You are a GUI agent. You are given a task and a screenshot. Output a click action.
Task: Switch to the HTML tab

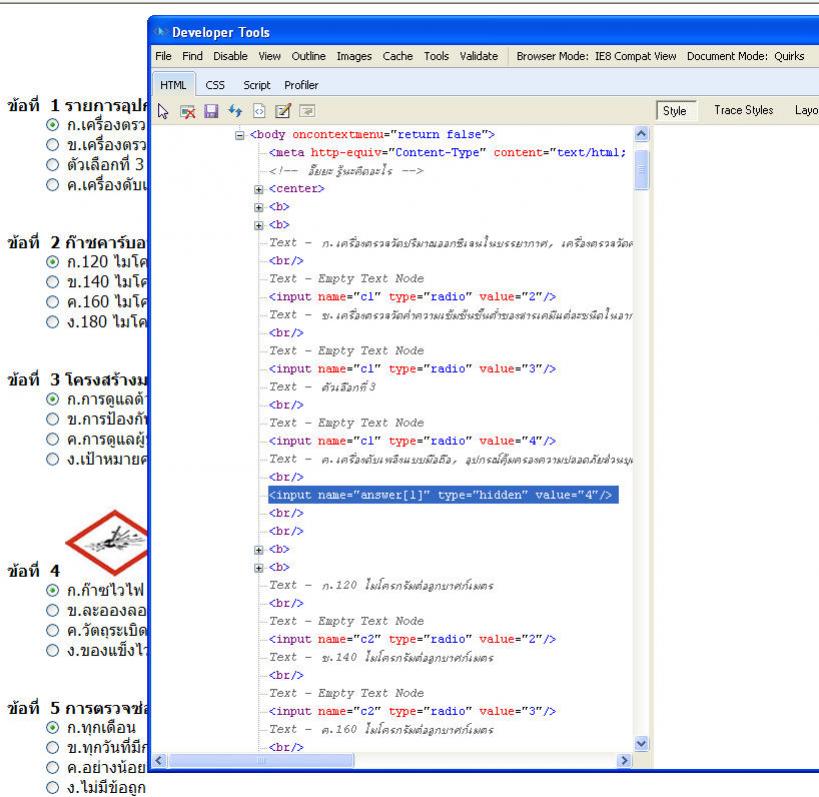[173, 85]
